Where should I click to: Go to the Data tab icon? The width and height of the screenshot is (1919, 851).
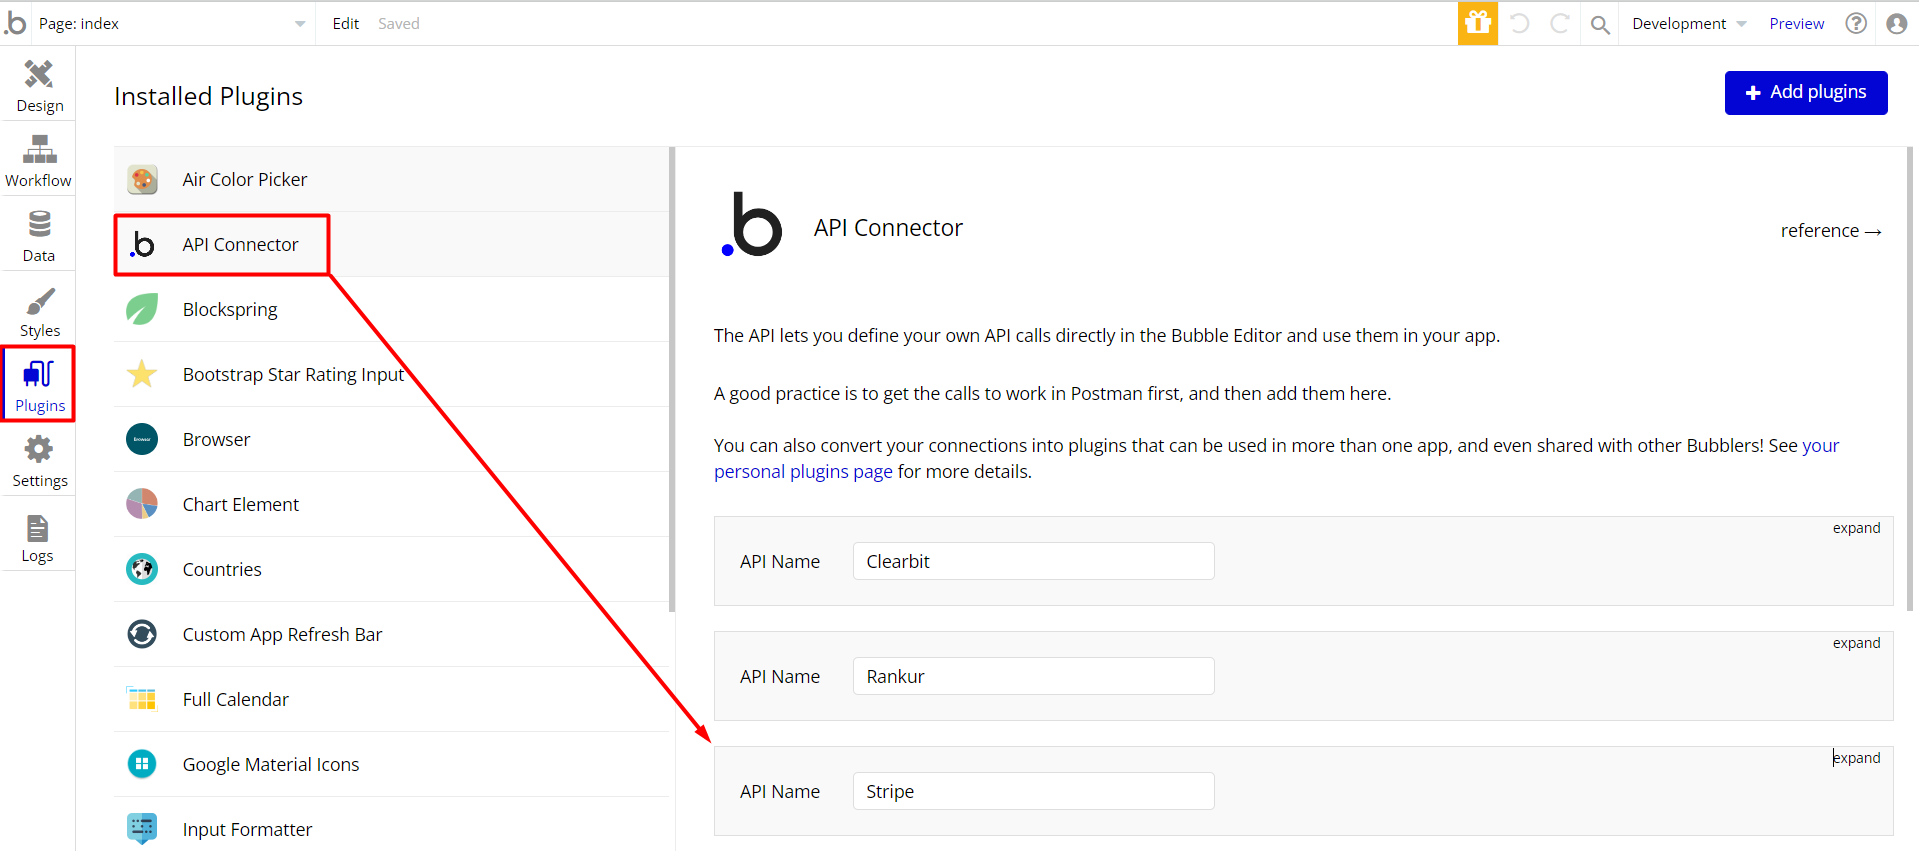[39, 224]
